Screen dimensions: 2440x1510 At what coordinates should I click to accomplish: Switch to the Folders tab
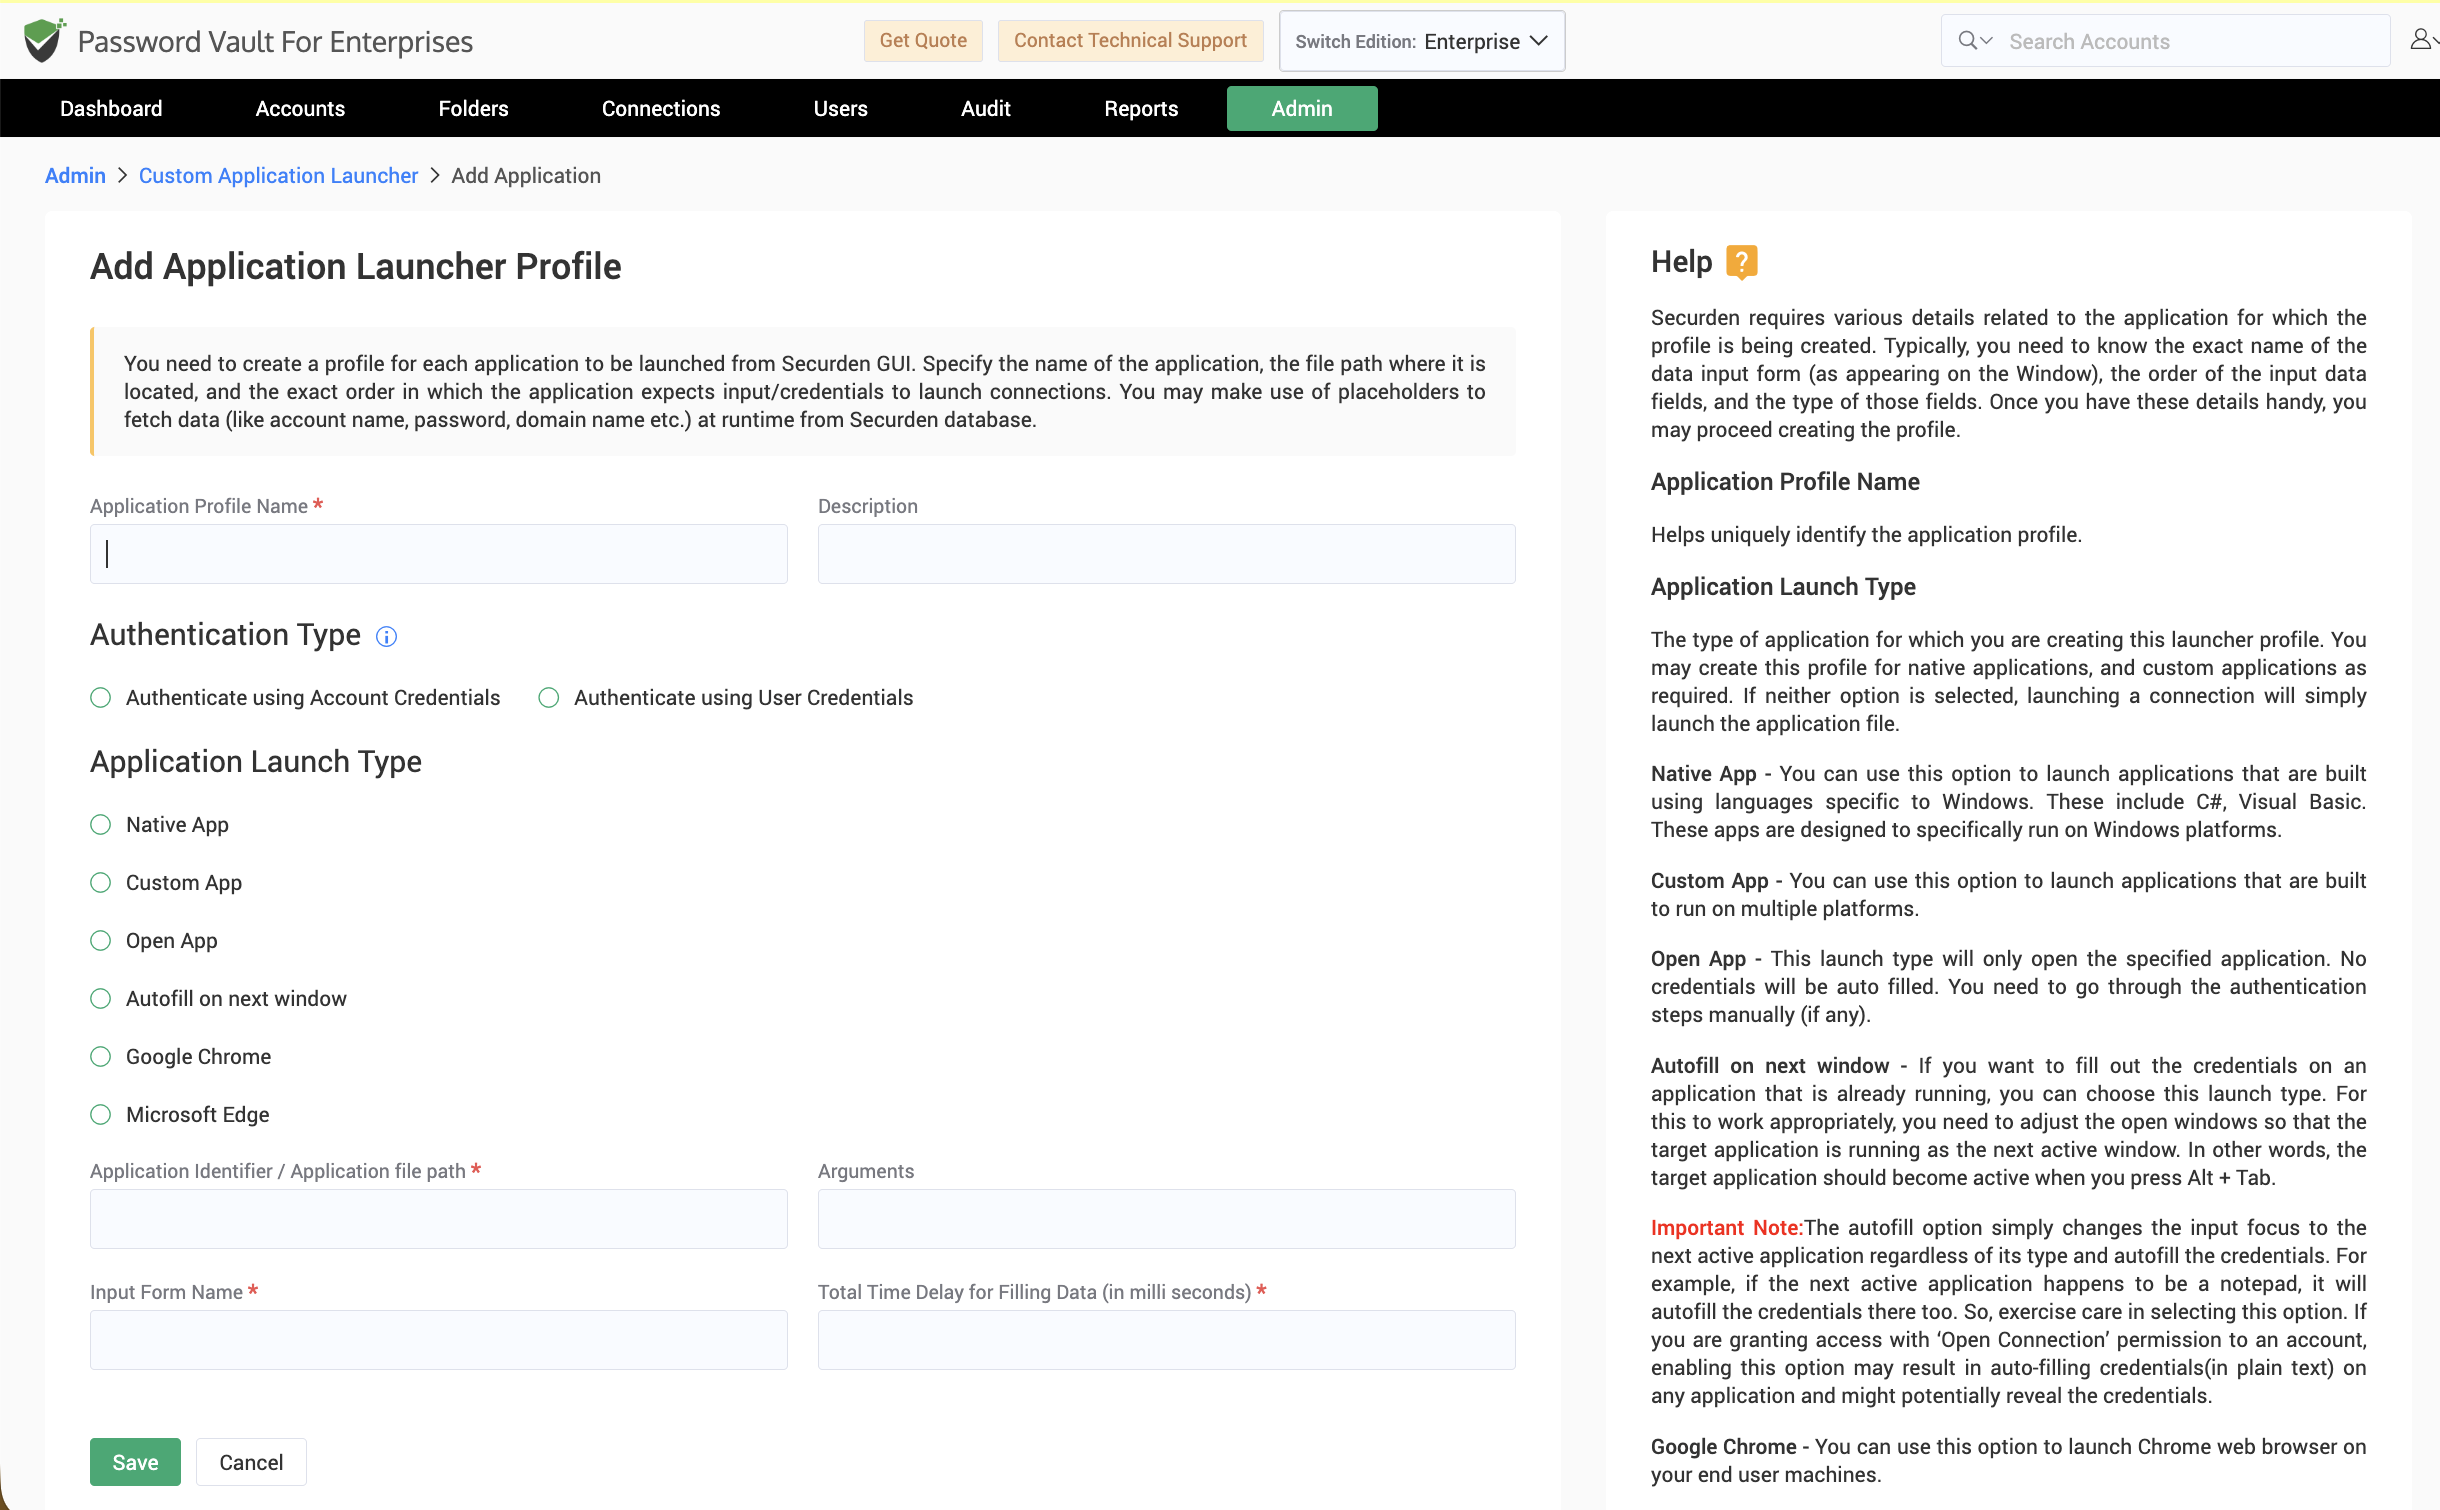click(x=473, y=108)
